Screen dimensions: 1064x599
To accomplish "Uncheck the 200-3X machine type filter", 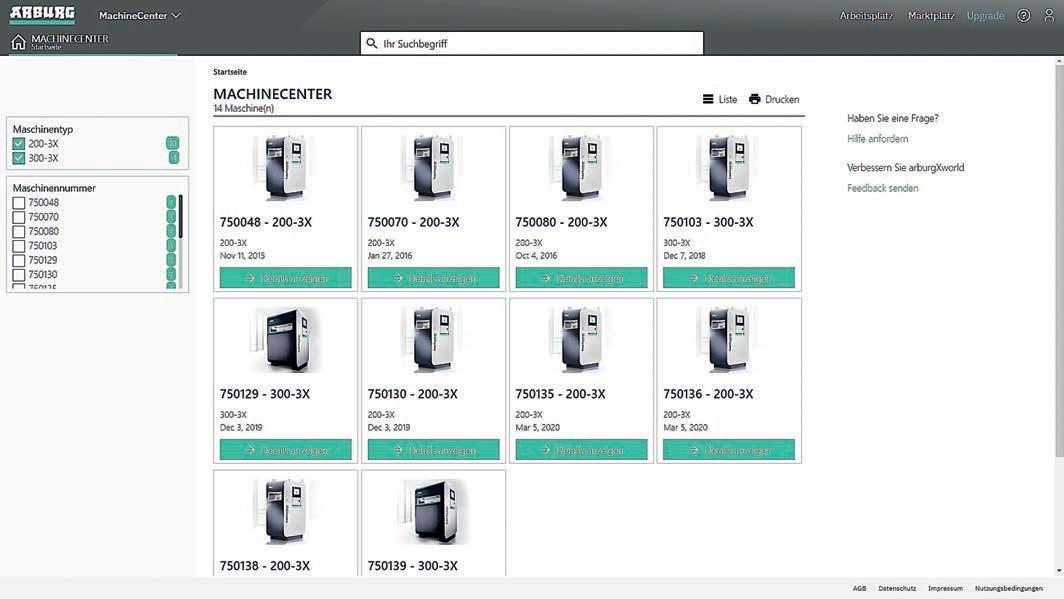I will click(18, 144).
